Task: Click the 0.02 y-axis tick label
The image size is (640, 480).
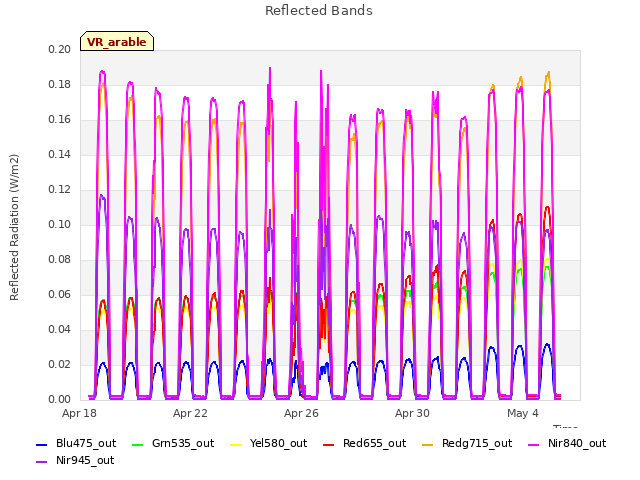Action: coord(60,364)
